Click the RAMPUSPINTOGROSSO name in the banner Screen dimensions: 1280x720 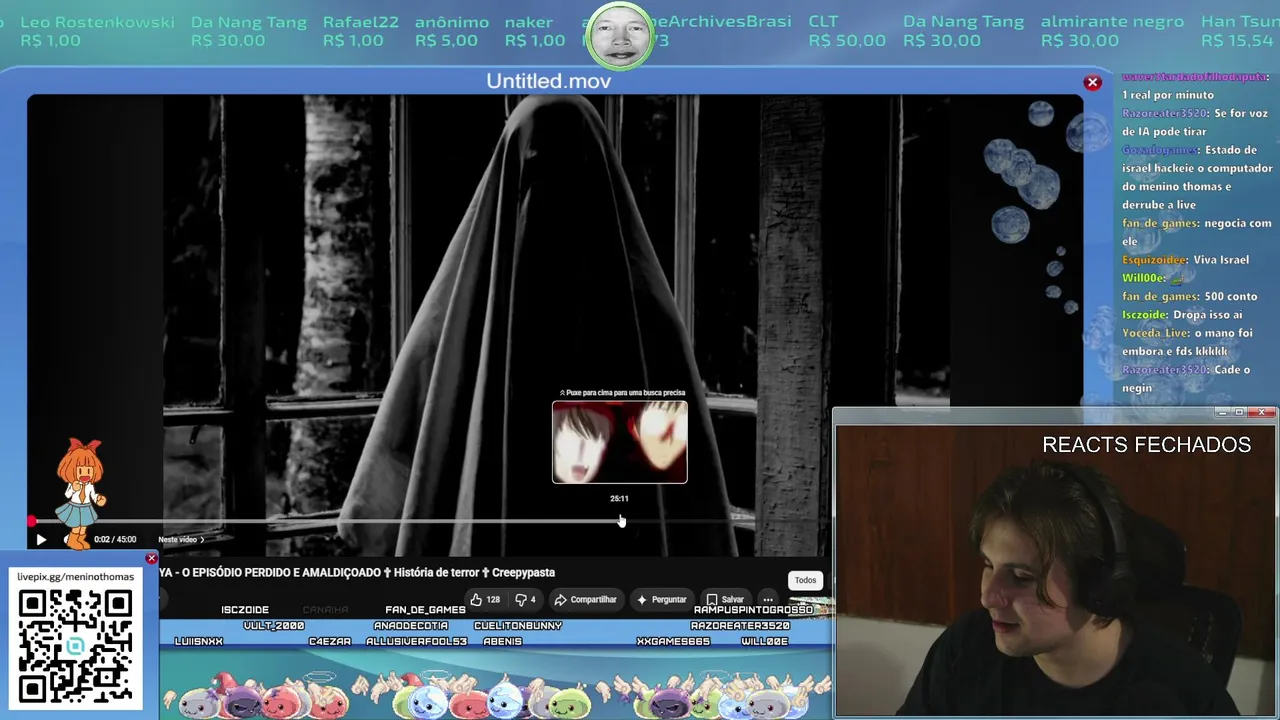(753, 610)
